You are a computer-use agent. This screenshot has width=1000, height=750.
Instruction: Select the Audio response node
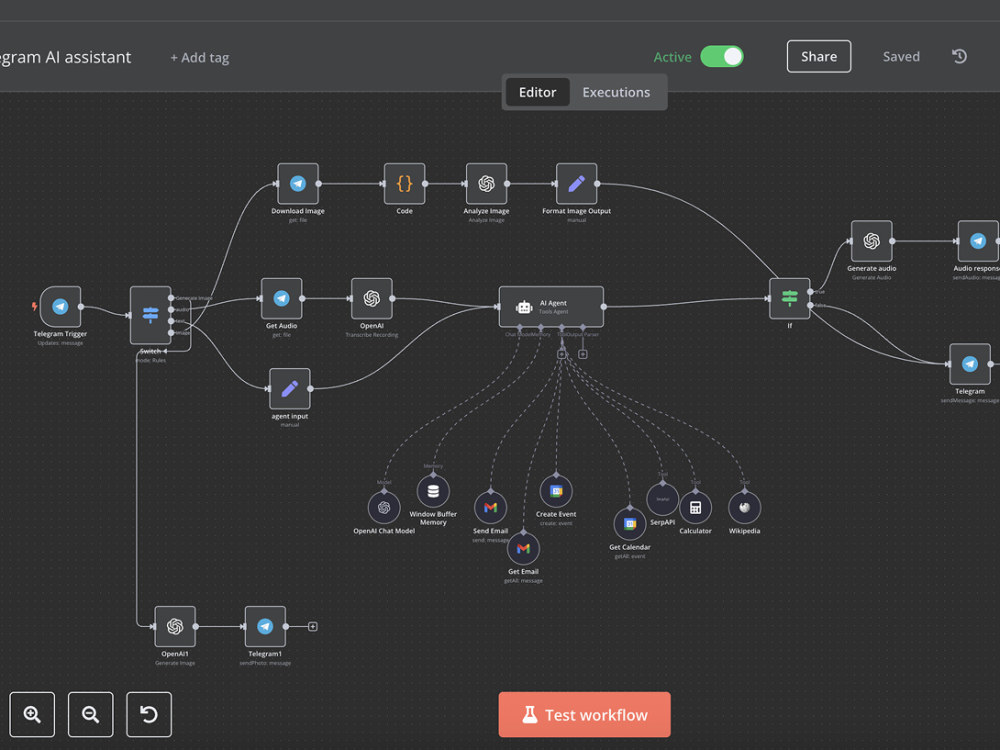pyautogui.click(x=978, y=241)
